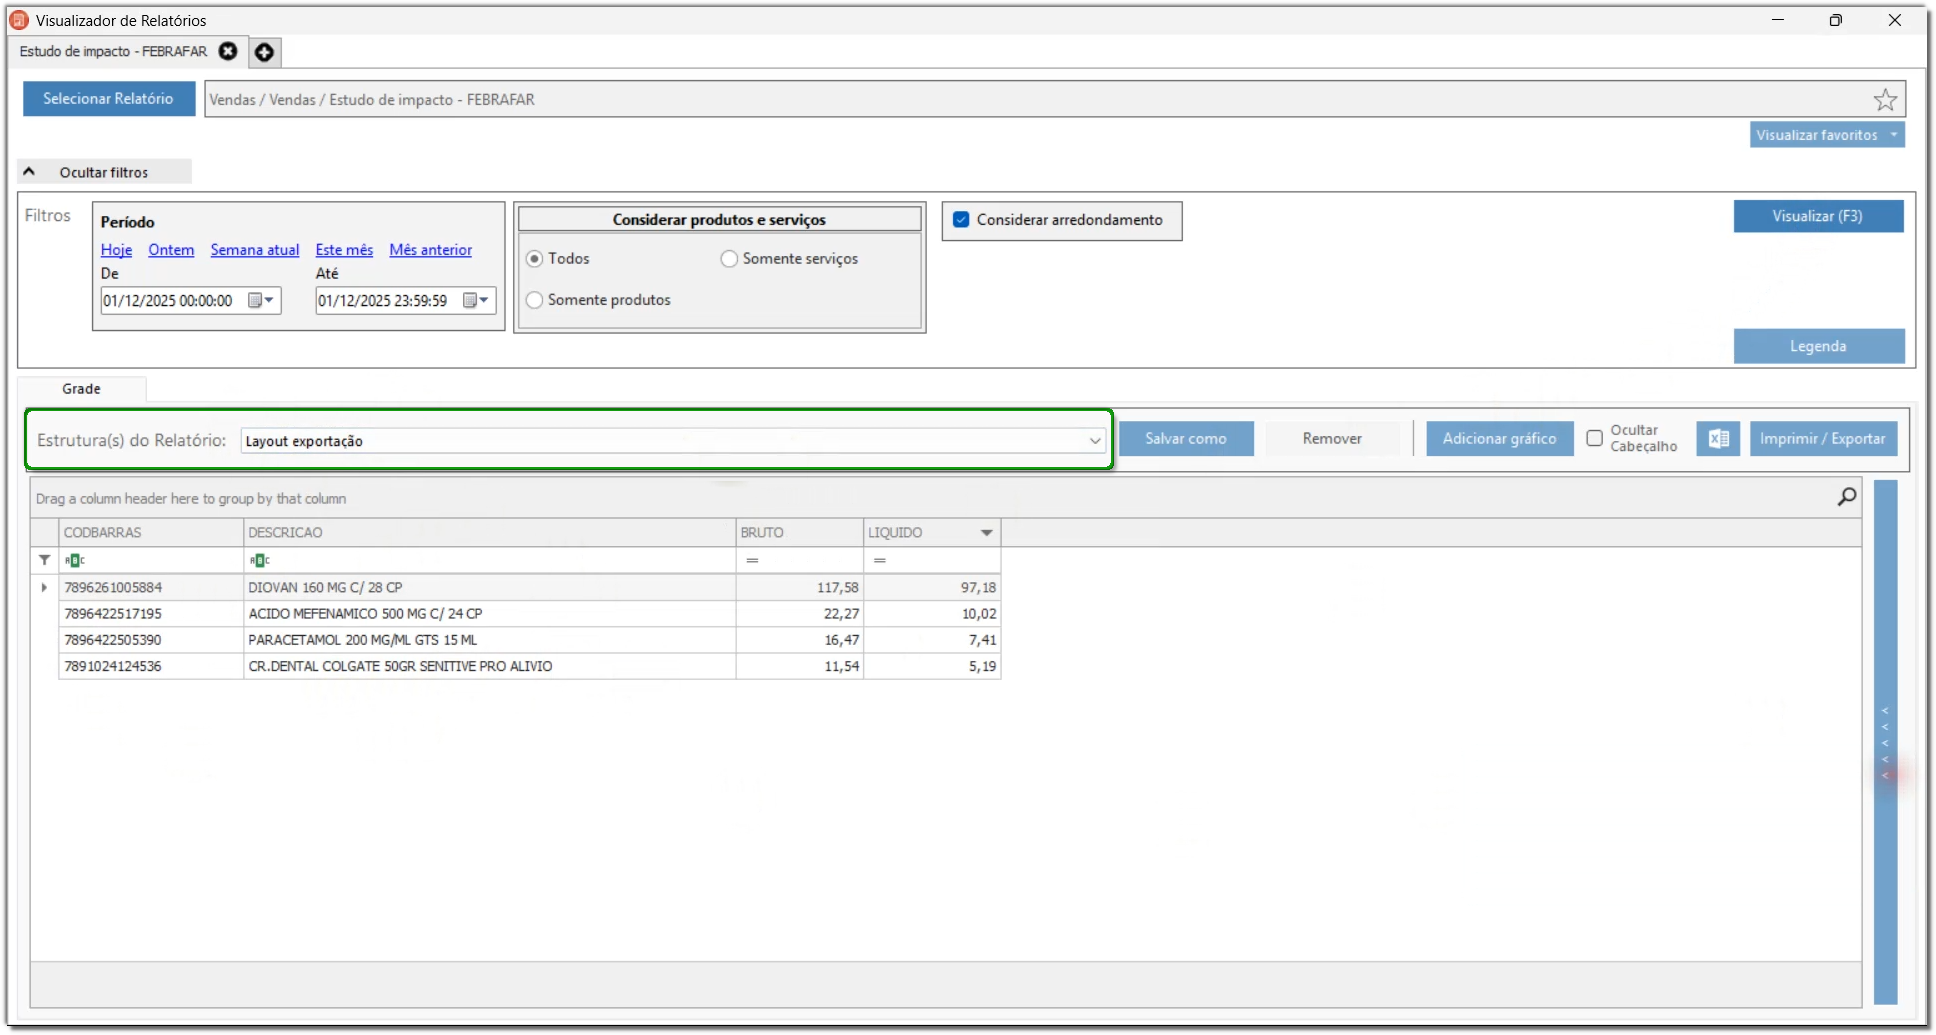Toggle Ocultar Cabeçalho checkbox
This screenshot has width=1936, height=1035.
click(x=1595, y=438)
